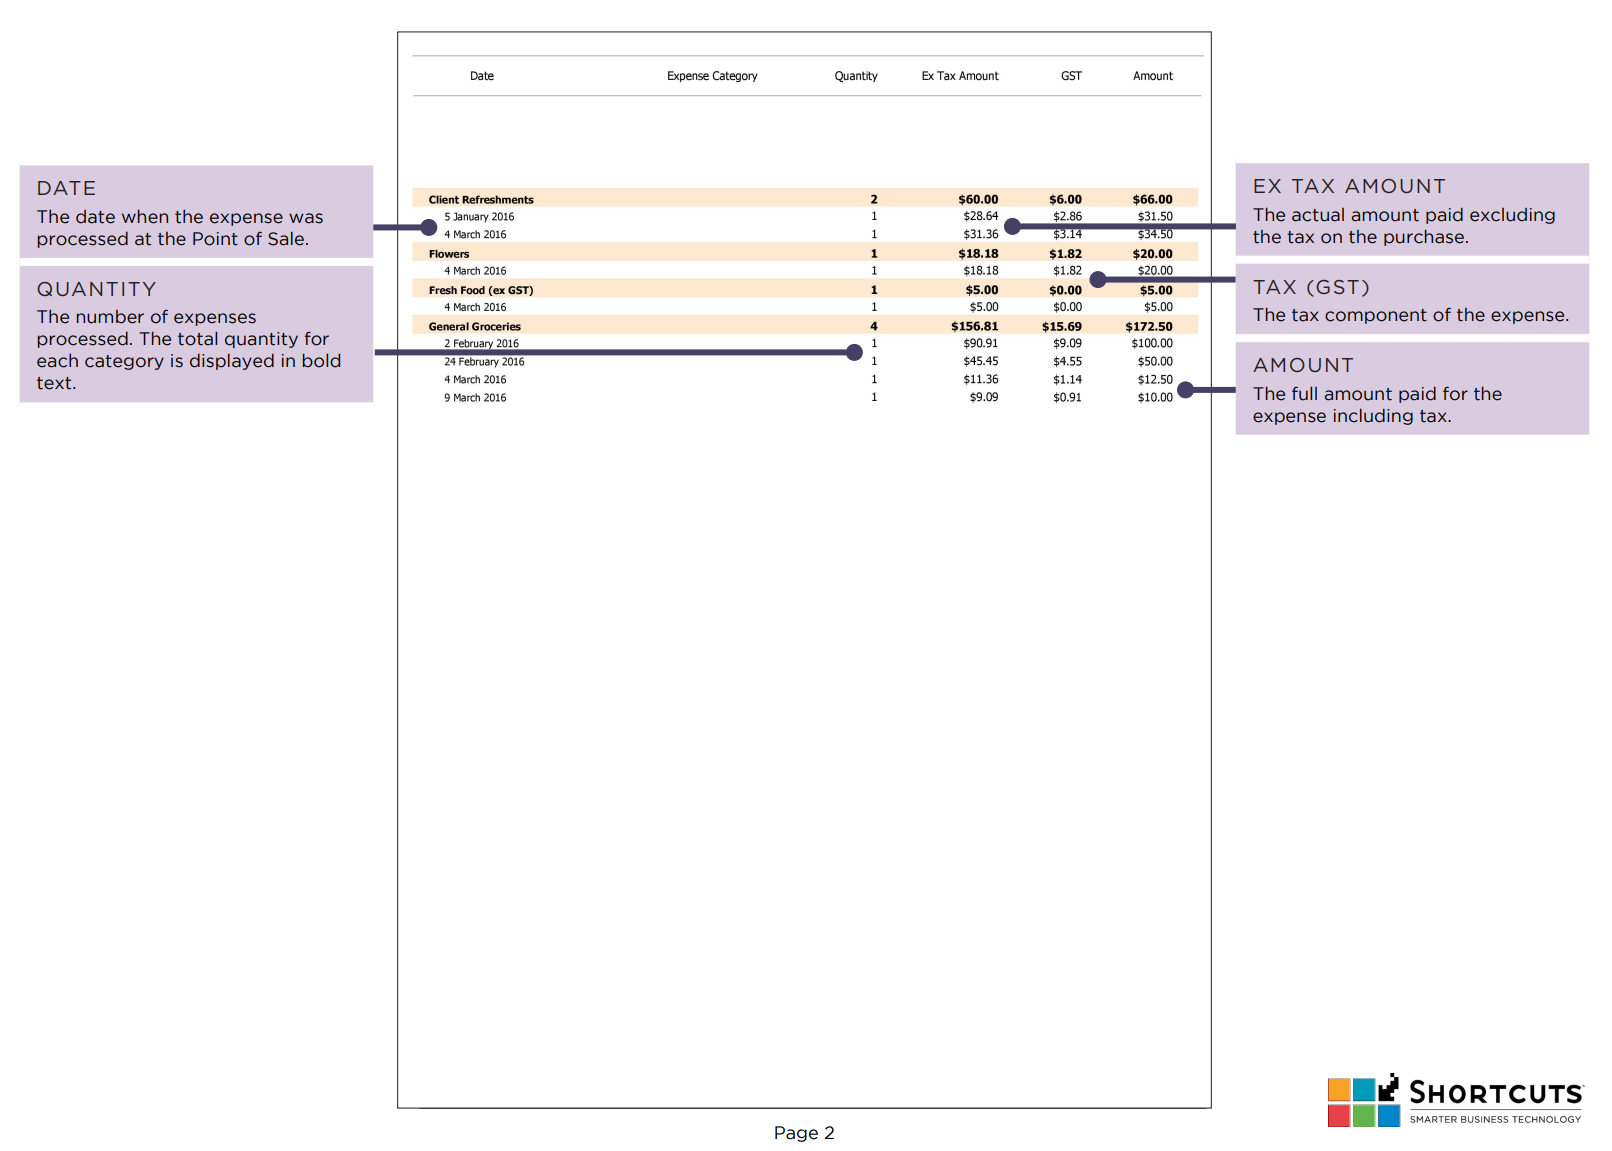Click the $6.00 GST total
Screen dimensions: 1612x1151
click(x=1065, y=200)
